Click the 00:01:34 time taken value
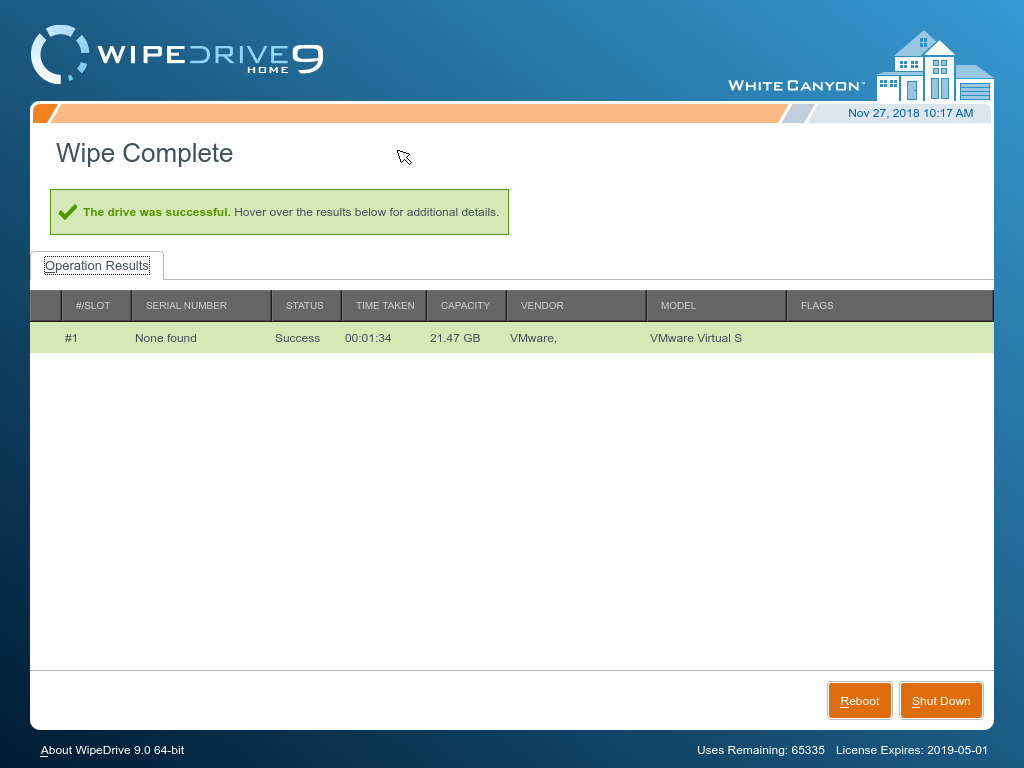Image resolution: width=1024 pixels, height=768 pixels. coord(368,338)
